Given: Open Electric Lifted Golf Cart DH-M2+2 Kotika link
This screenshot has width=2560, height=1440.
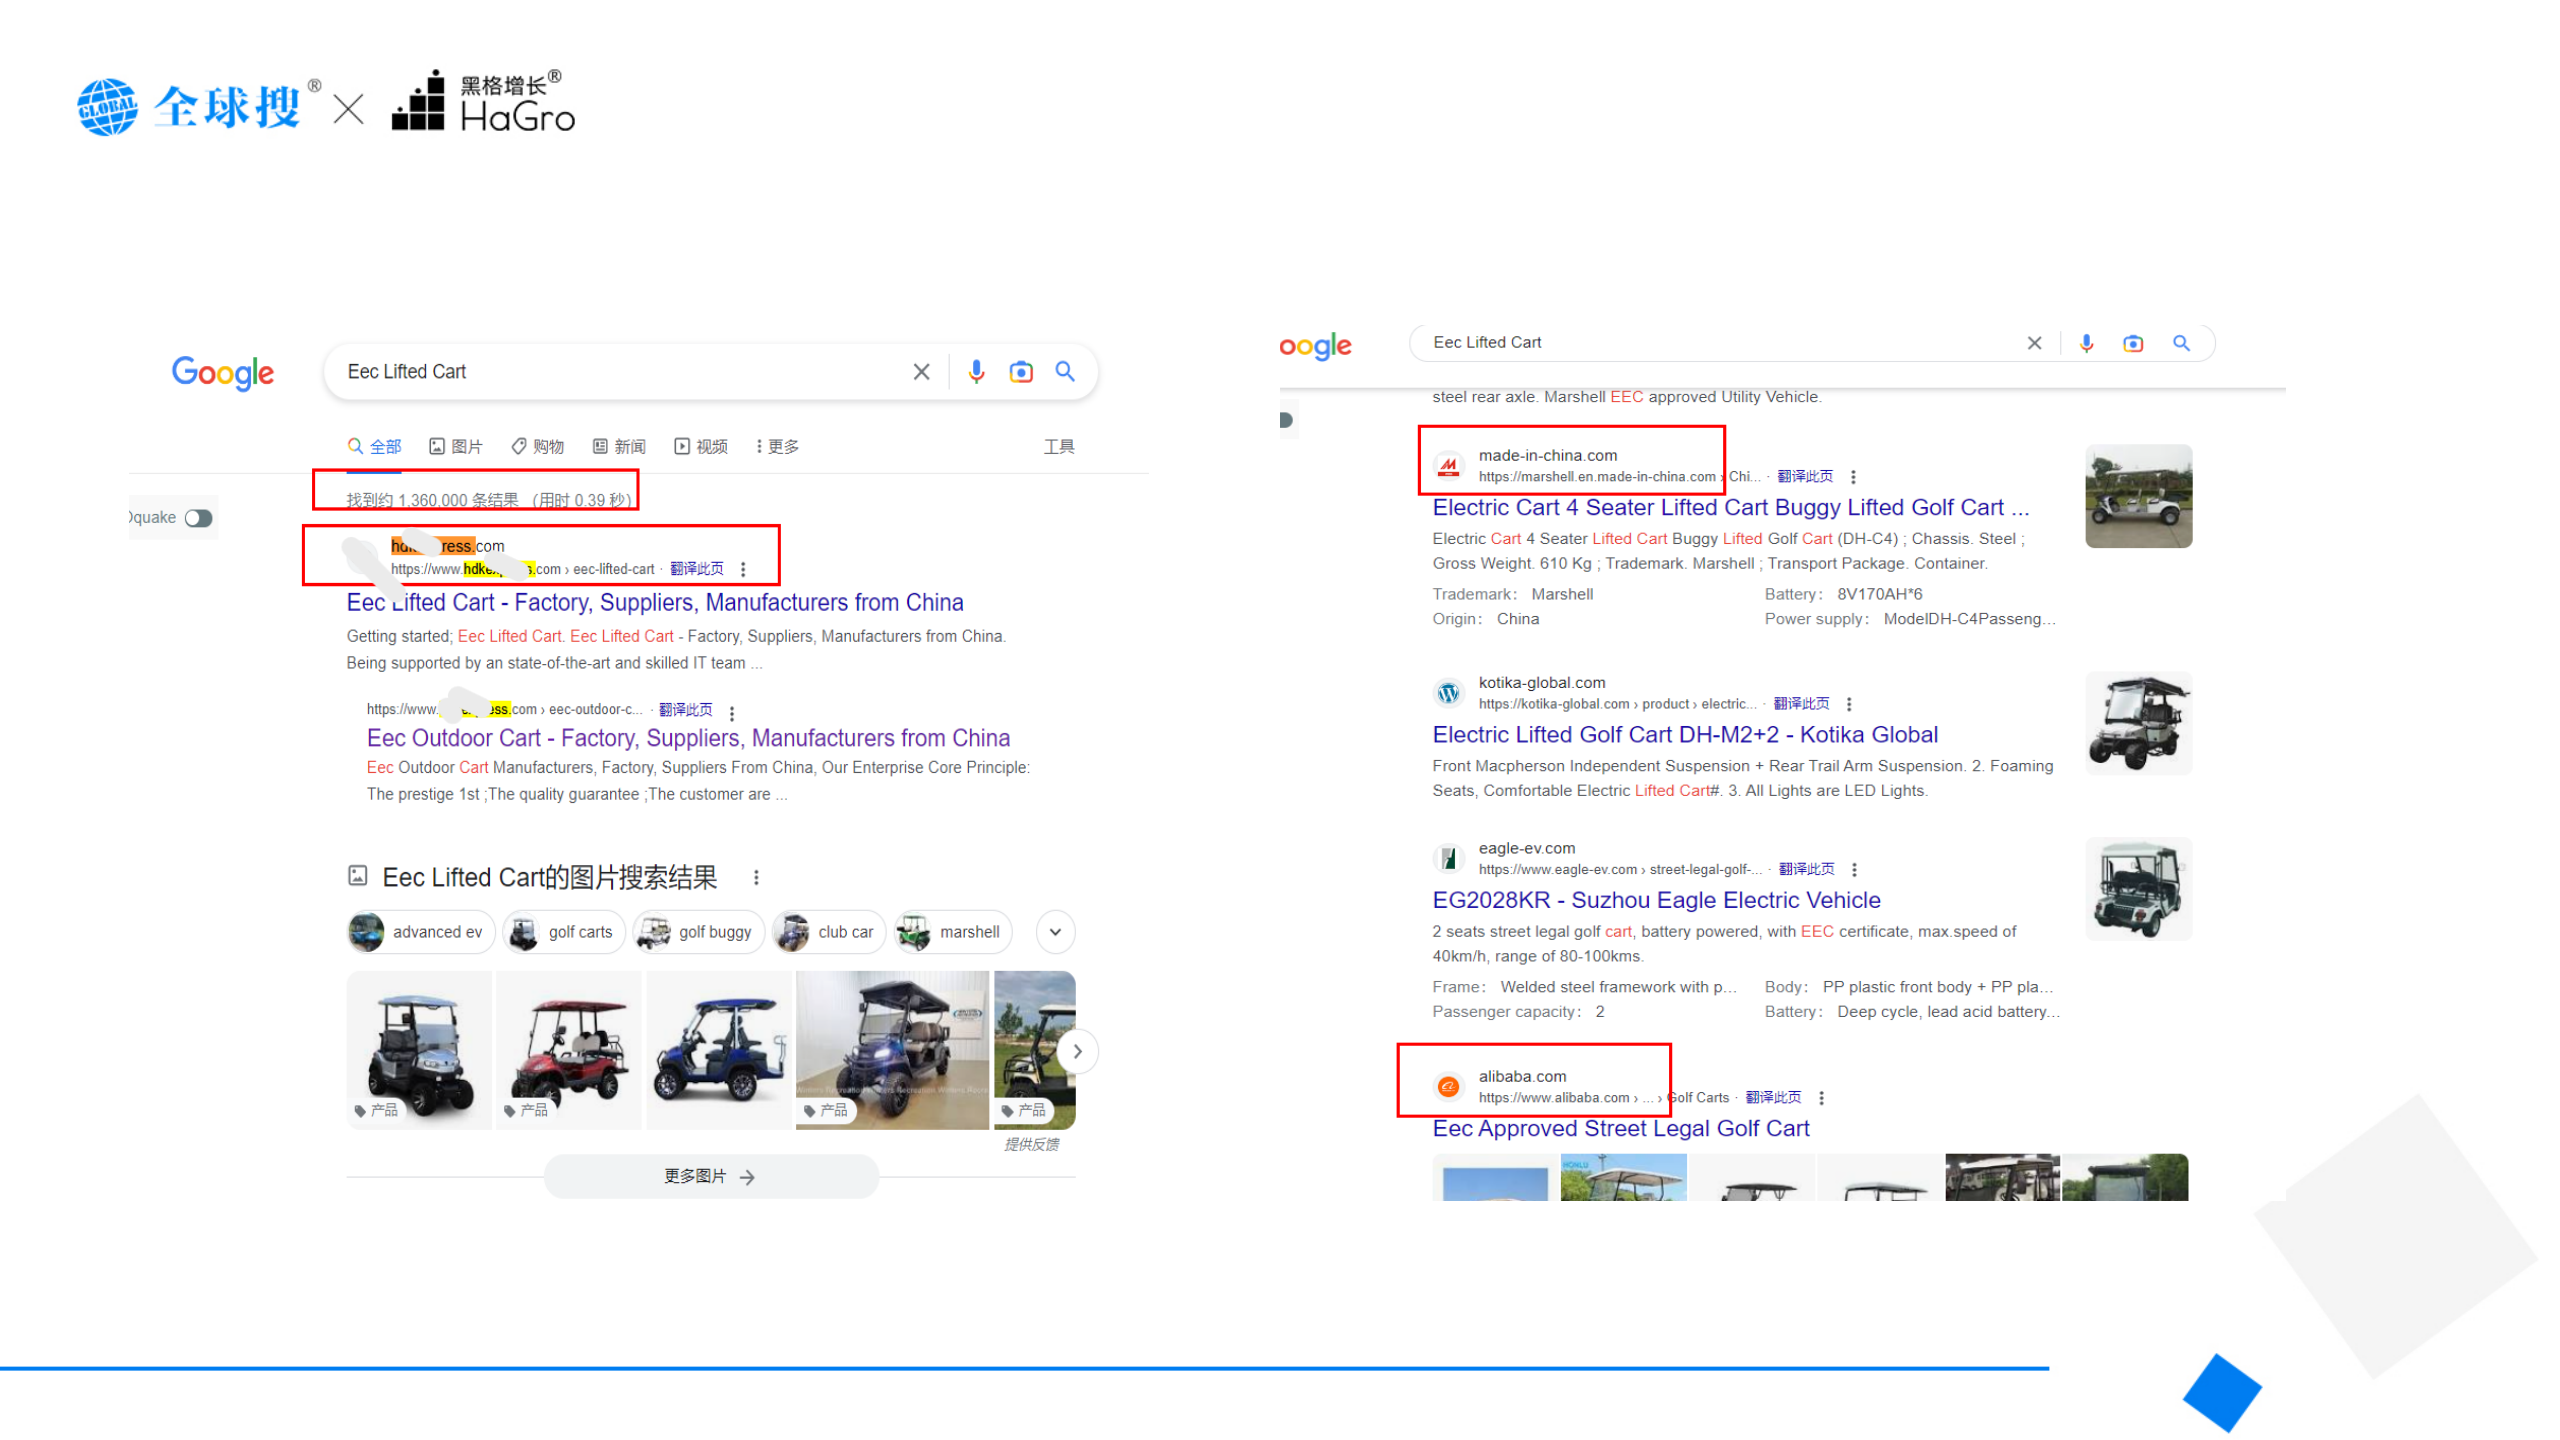Looking at the screenshot, I should click(x=1684, y=735).
